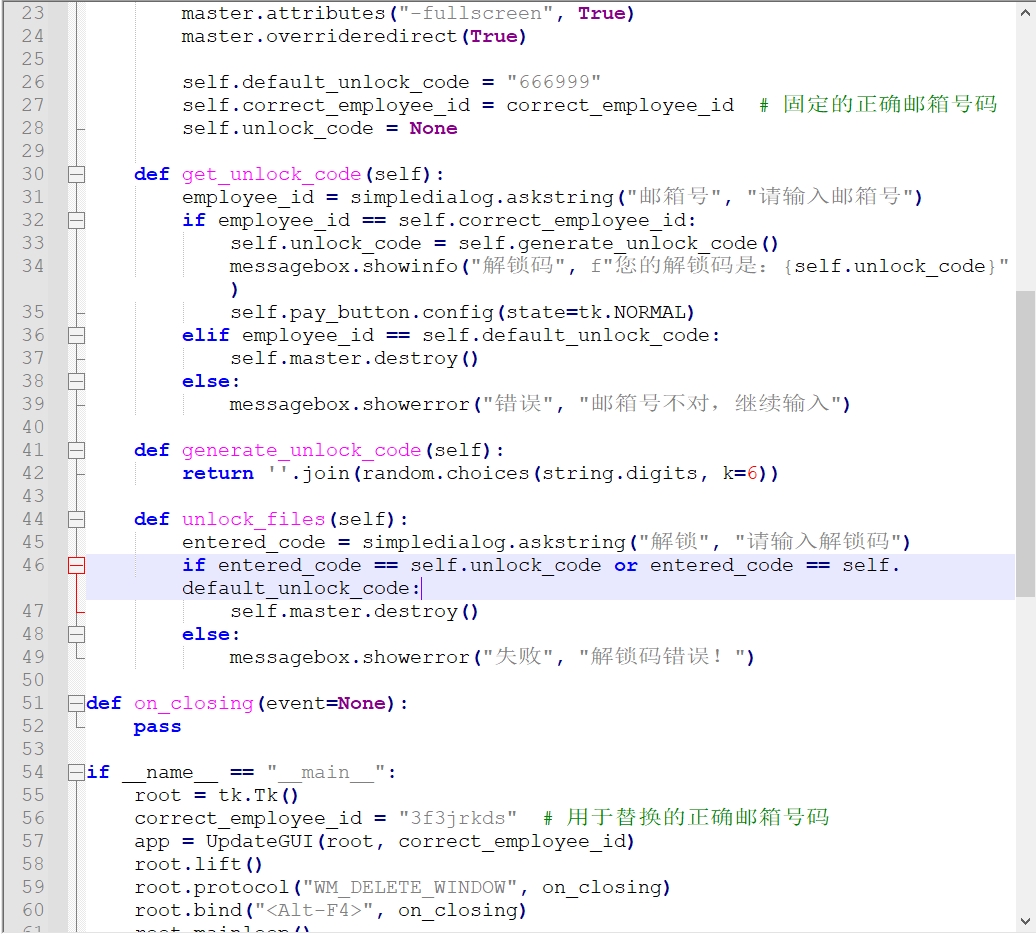Viewport: 1036px width, 934px height.
Task: Click self.generate_unlock_code() call on line 33
Action: tap(618, 244)
